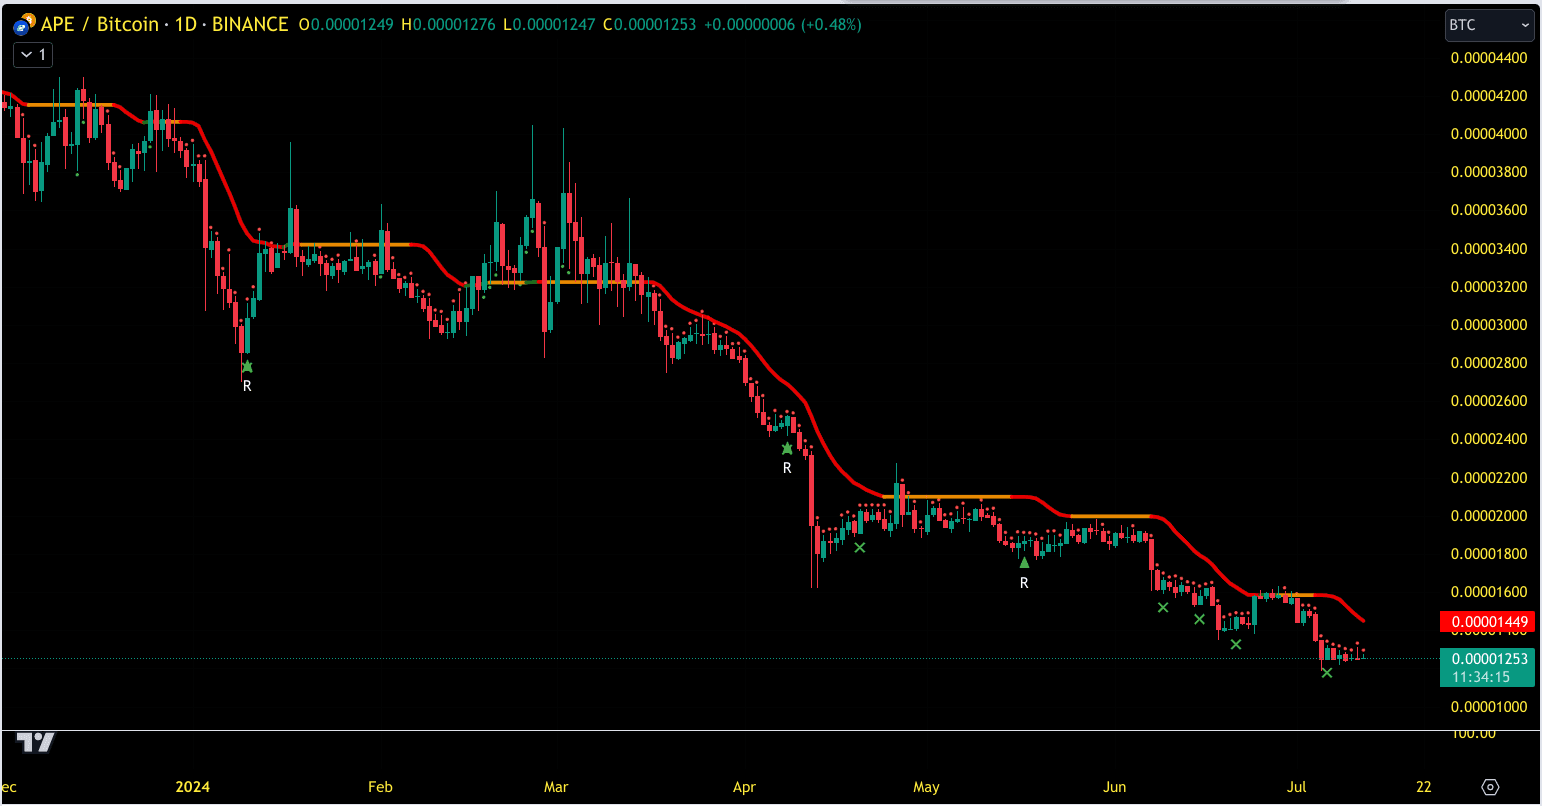Click the R signal label in April
The height and width of the screenshot is (806, 1542).
pos(787,468)
